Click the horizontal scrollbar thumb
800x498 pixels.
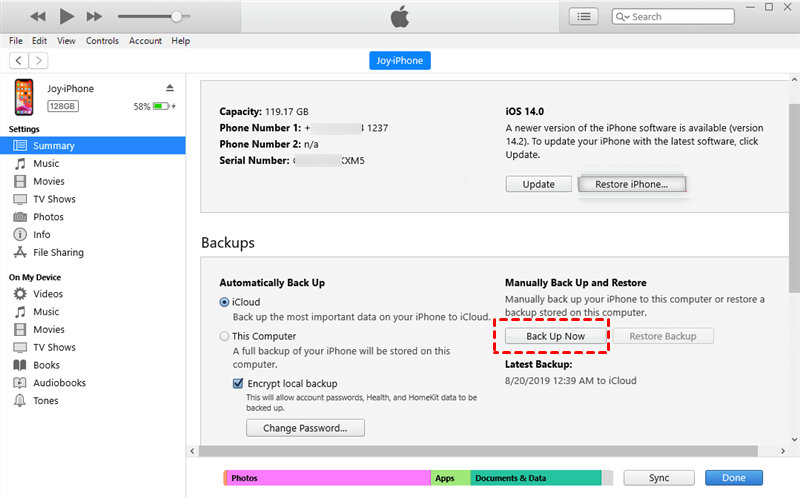tap(478, 451)
